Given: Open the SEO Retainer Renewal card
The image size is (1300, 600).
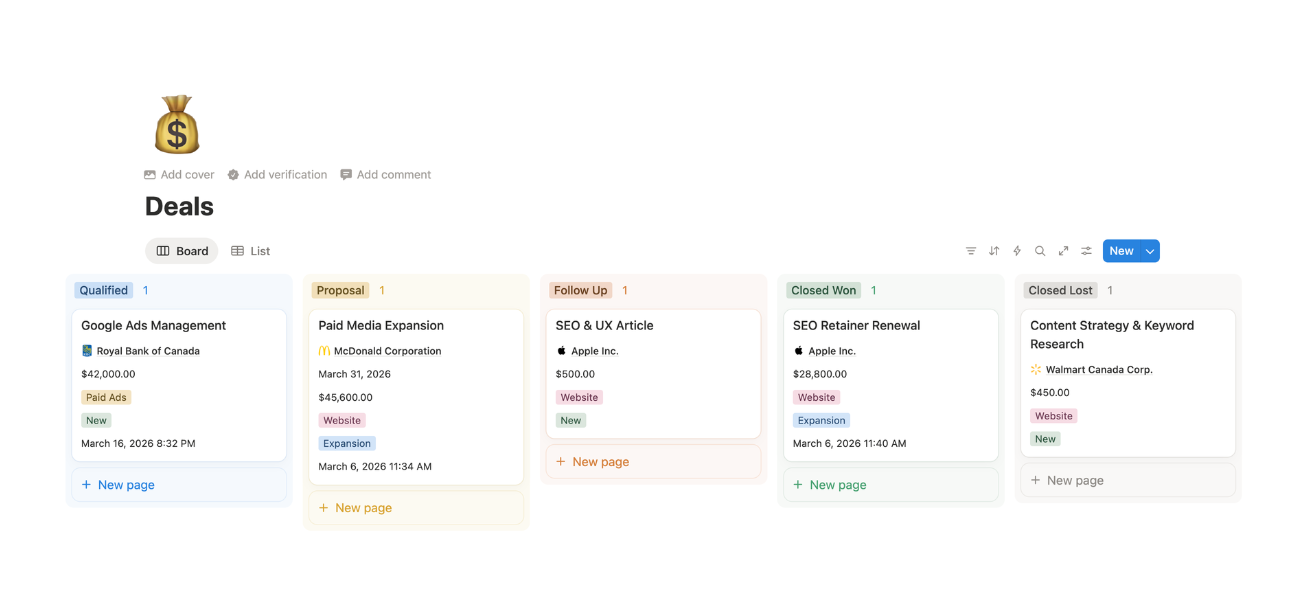Looking at the screenshot, I should (890, 385).
